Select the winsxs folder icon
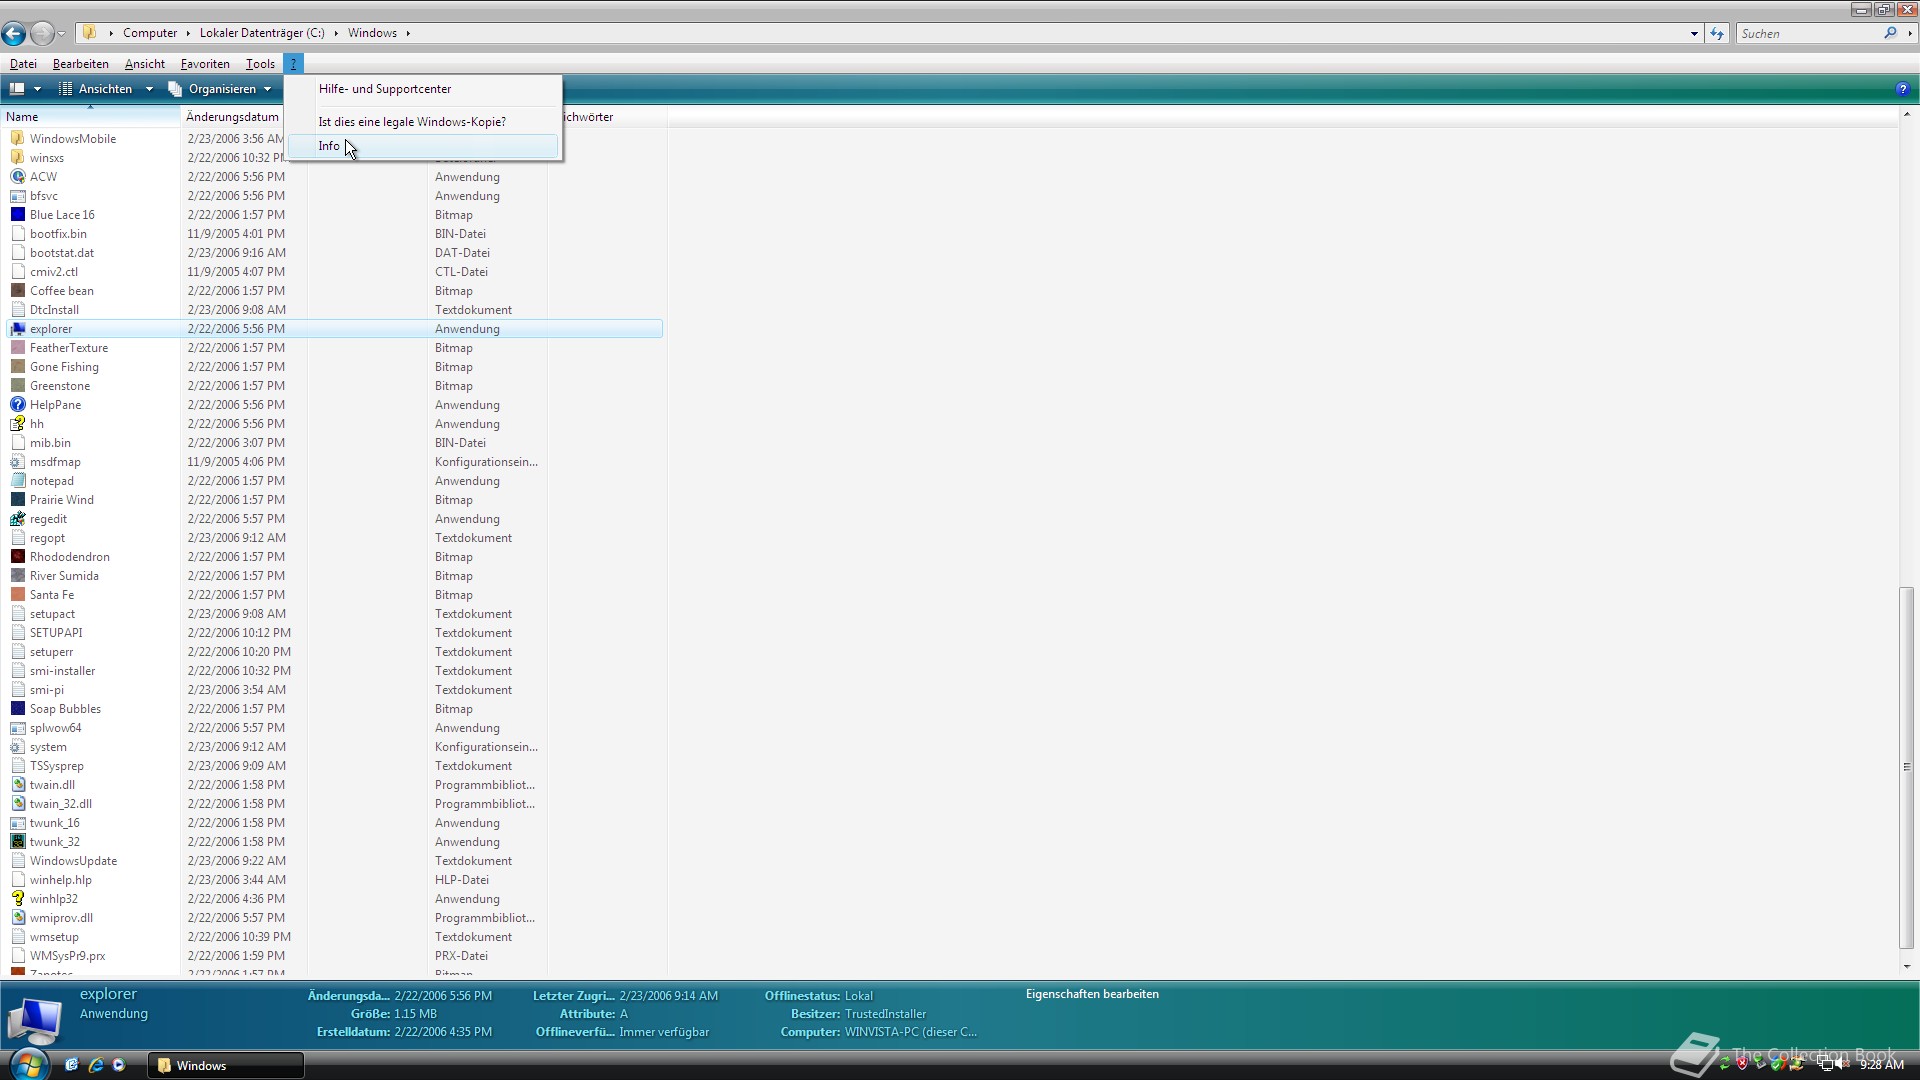The width and height of the screenshot is (1920, 1080). click(x=17, y=157)
